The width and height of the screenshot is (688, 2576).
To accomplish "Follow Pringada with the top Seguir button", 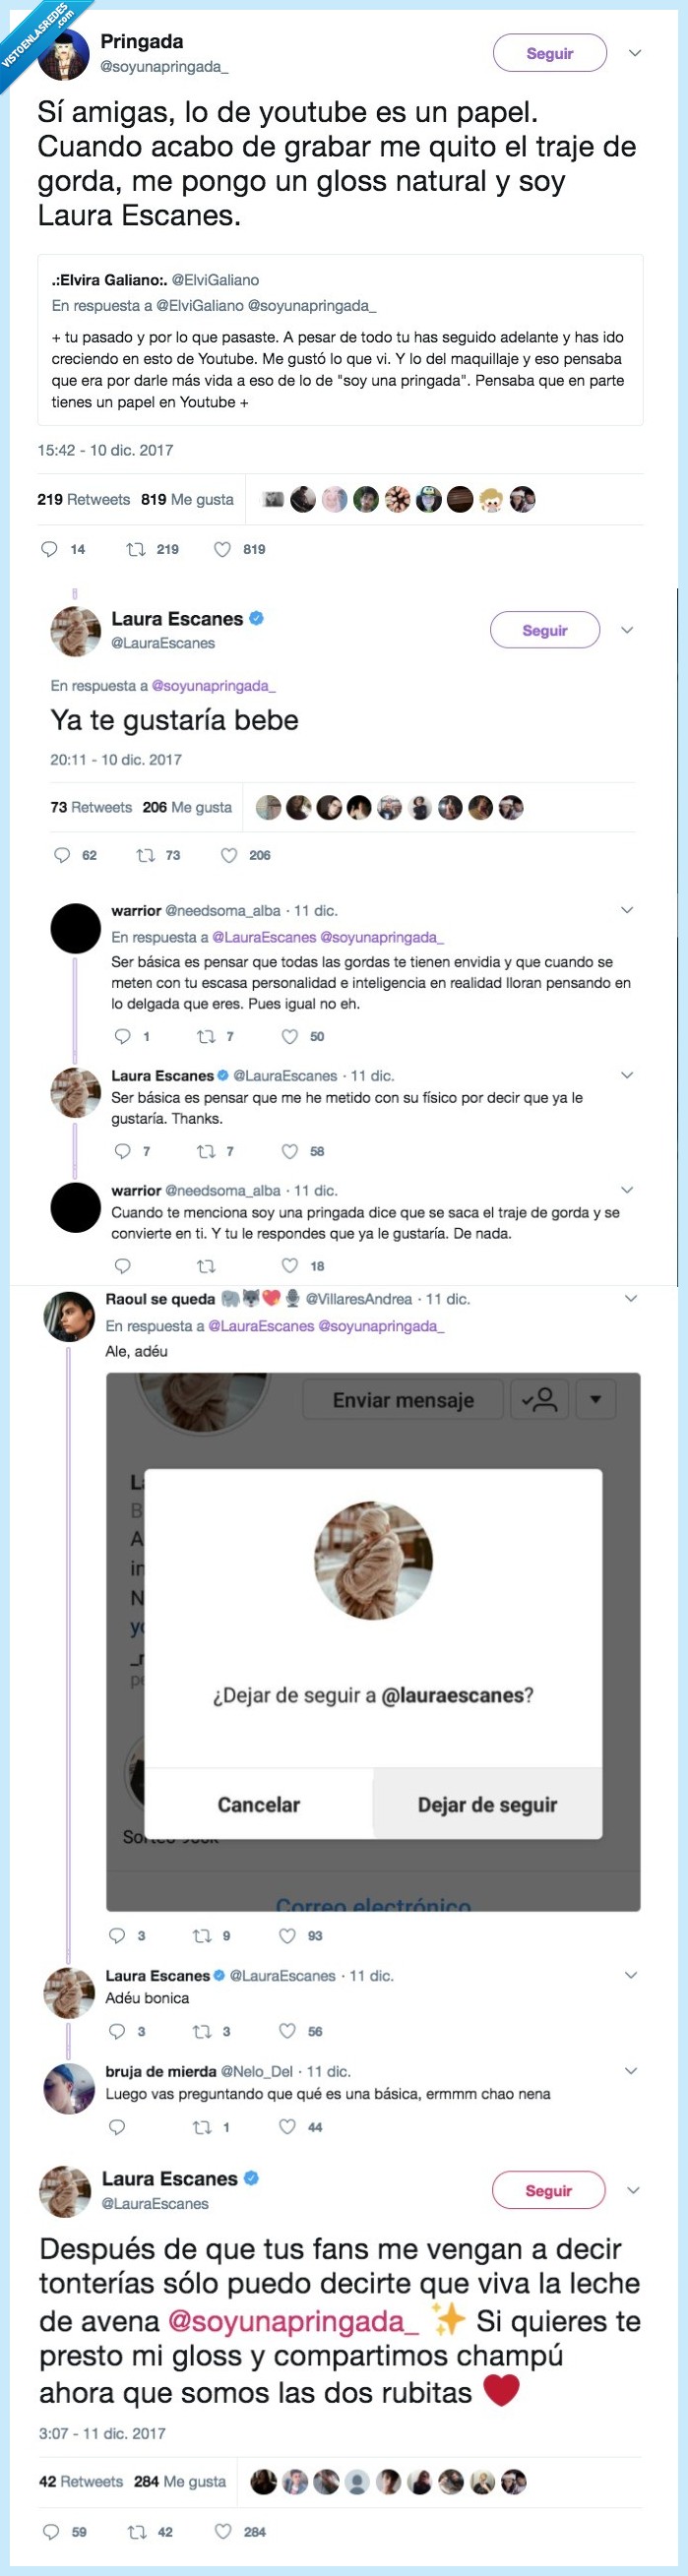I will click(x=549, y=53).
